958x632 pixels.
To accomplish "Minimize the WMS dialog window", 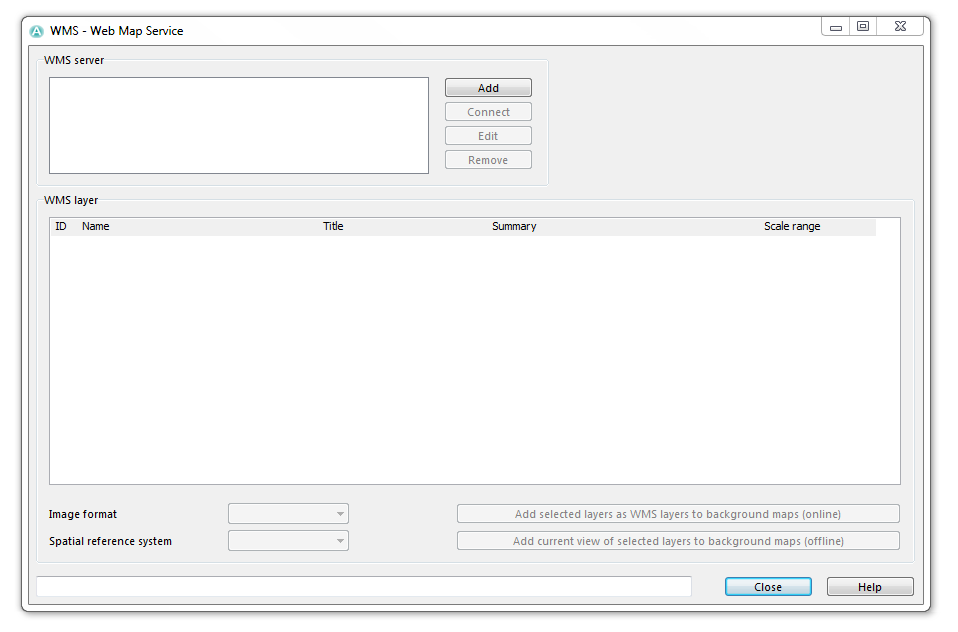I will click(835, 27).
